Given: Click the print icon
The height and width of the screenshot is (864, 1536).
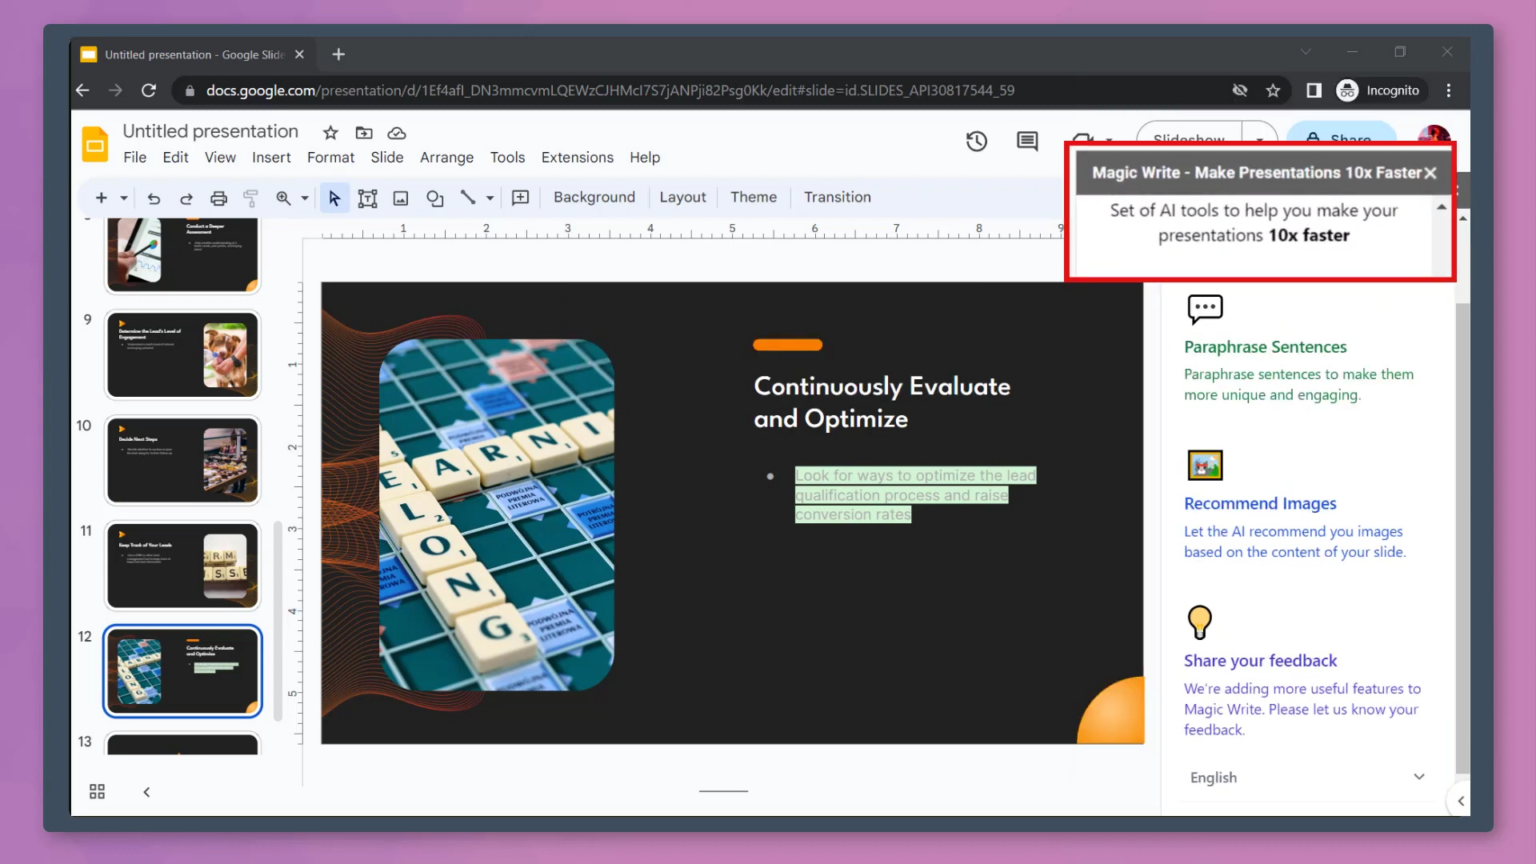Looking at the screenshot, I should pos(218,197).
